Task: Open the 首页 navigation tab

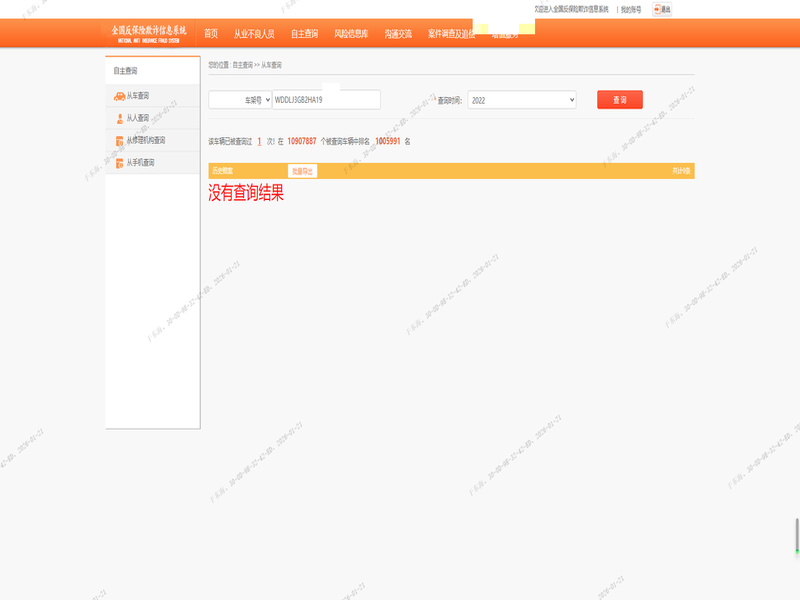Action: coord(211,34)
